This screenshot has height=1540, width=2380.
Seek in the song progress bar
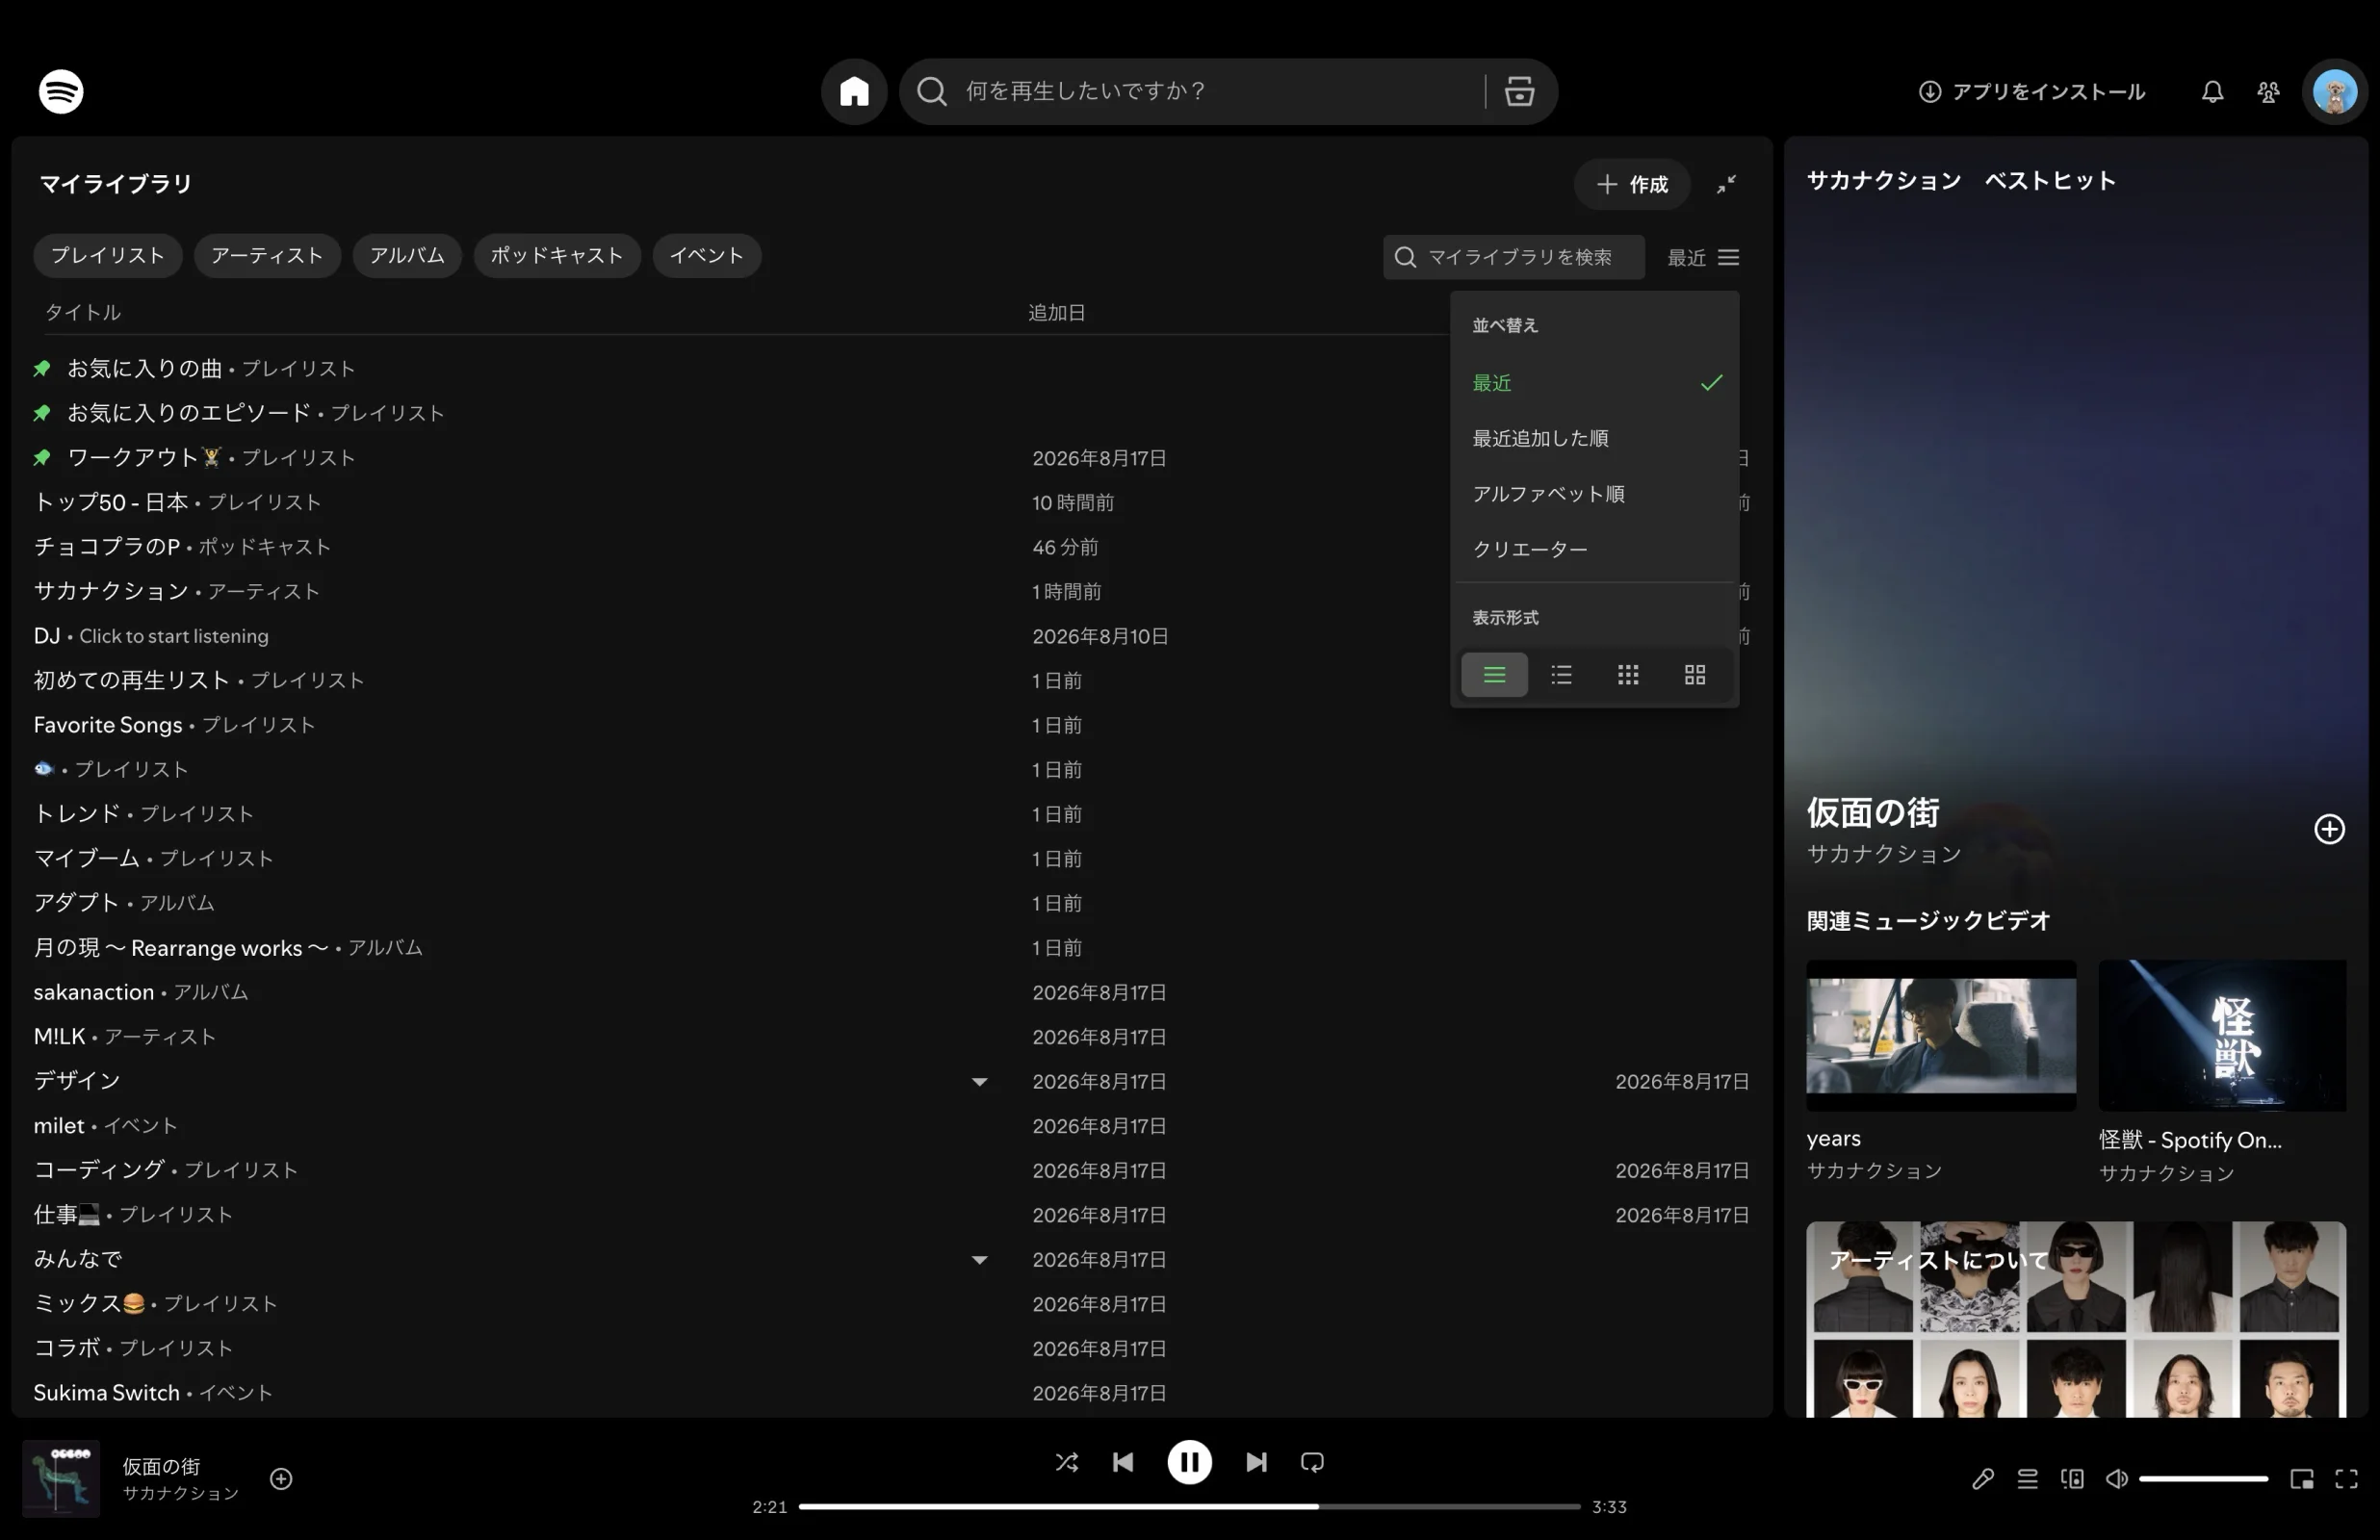tap(1189, 1506)
